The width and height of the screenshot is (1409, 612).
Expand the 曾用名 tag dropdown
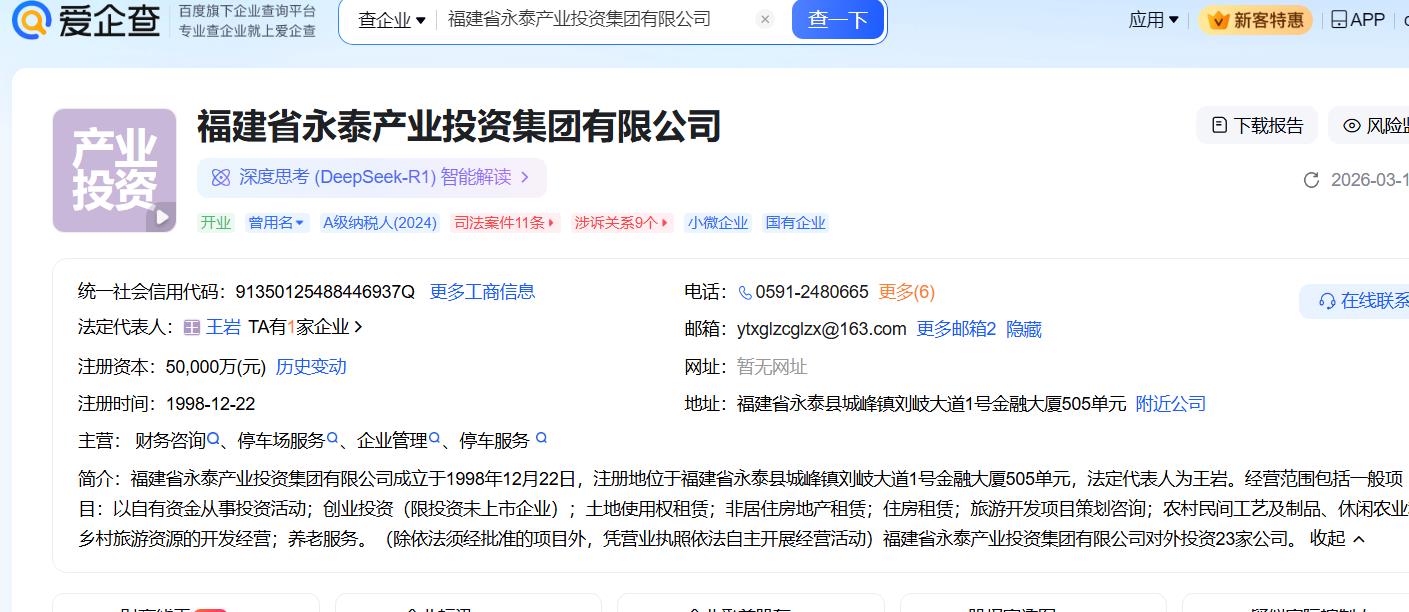[277, 223]
